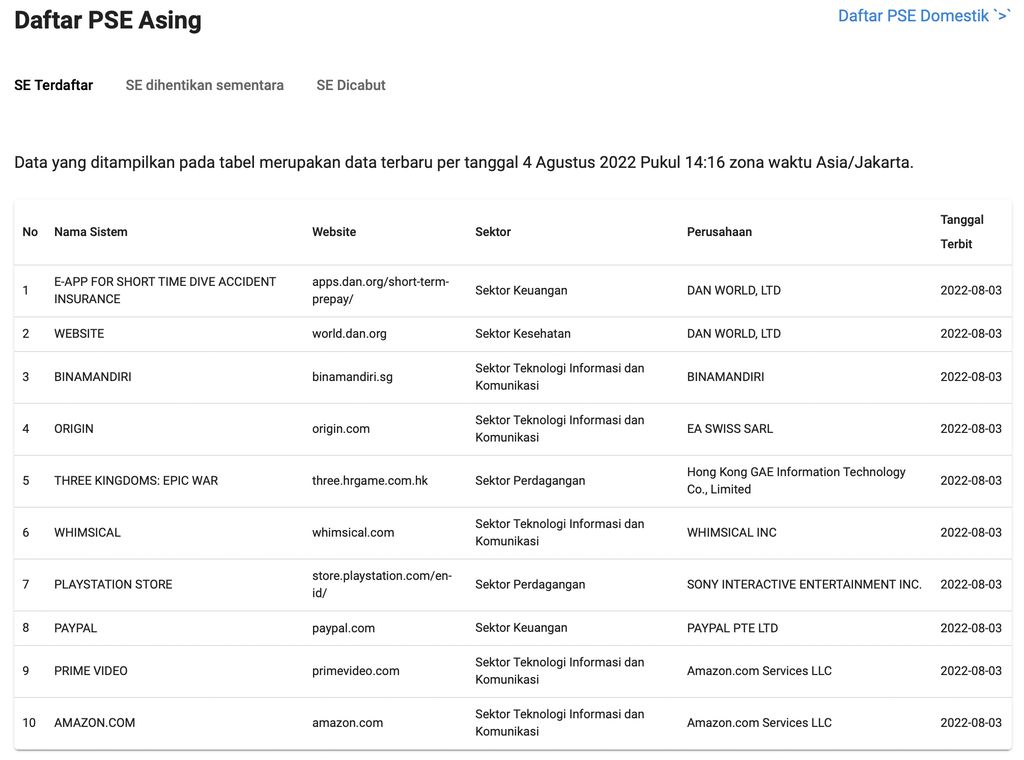Open the Daftar PSE Domestik link
The image size is (1024, 760).
[x=923, y=16]
